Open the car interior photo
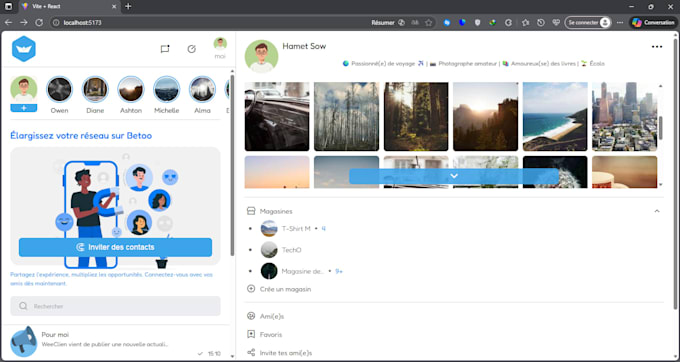680x362 pixels. pyautogui.click(x=277, y=117)
